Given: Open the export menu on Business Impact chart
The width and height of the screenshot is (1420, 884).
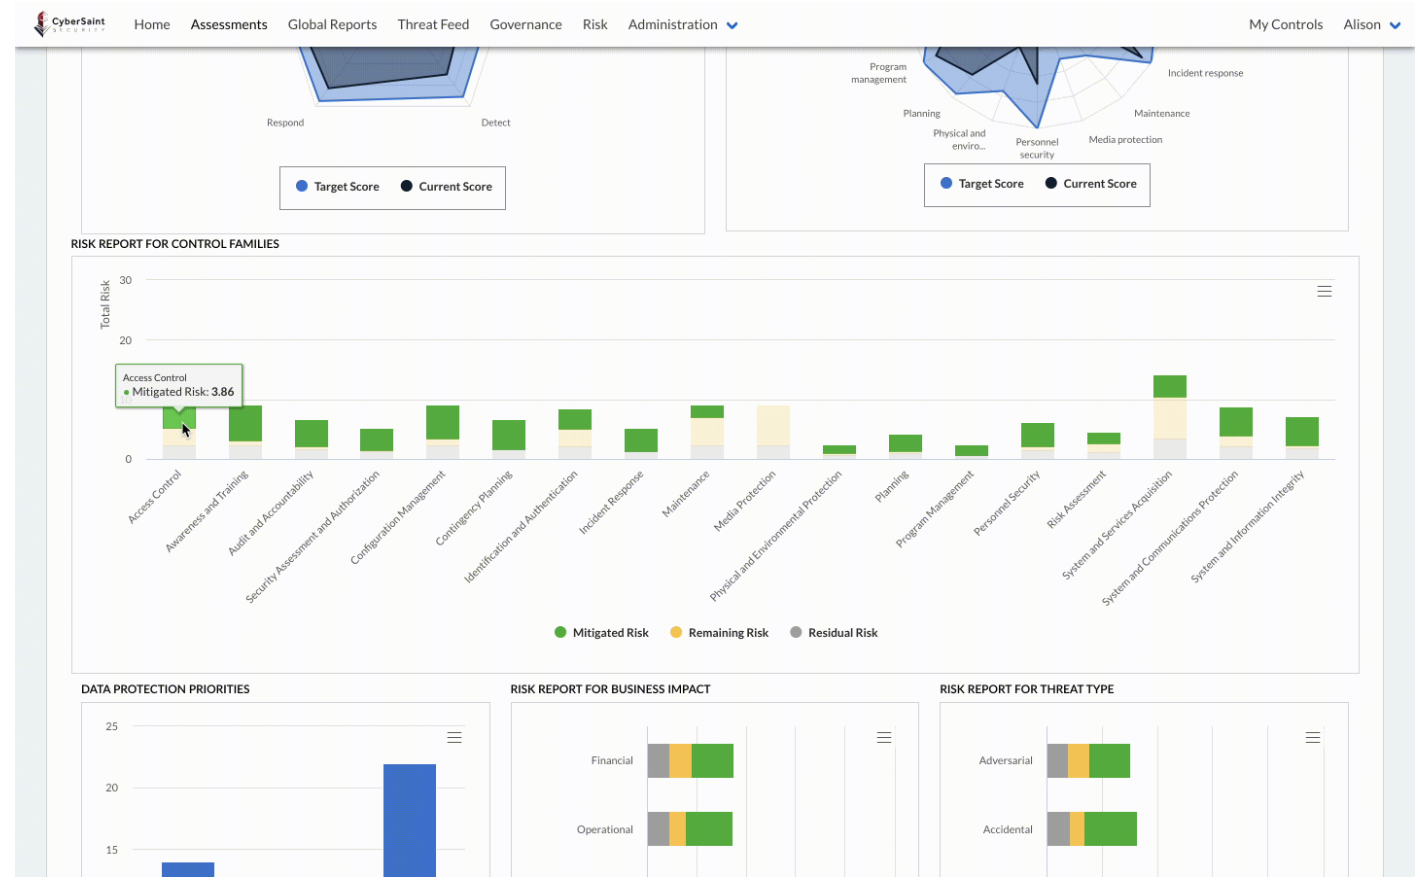Looking at the screenshot, I should [x=884, y=737].
